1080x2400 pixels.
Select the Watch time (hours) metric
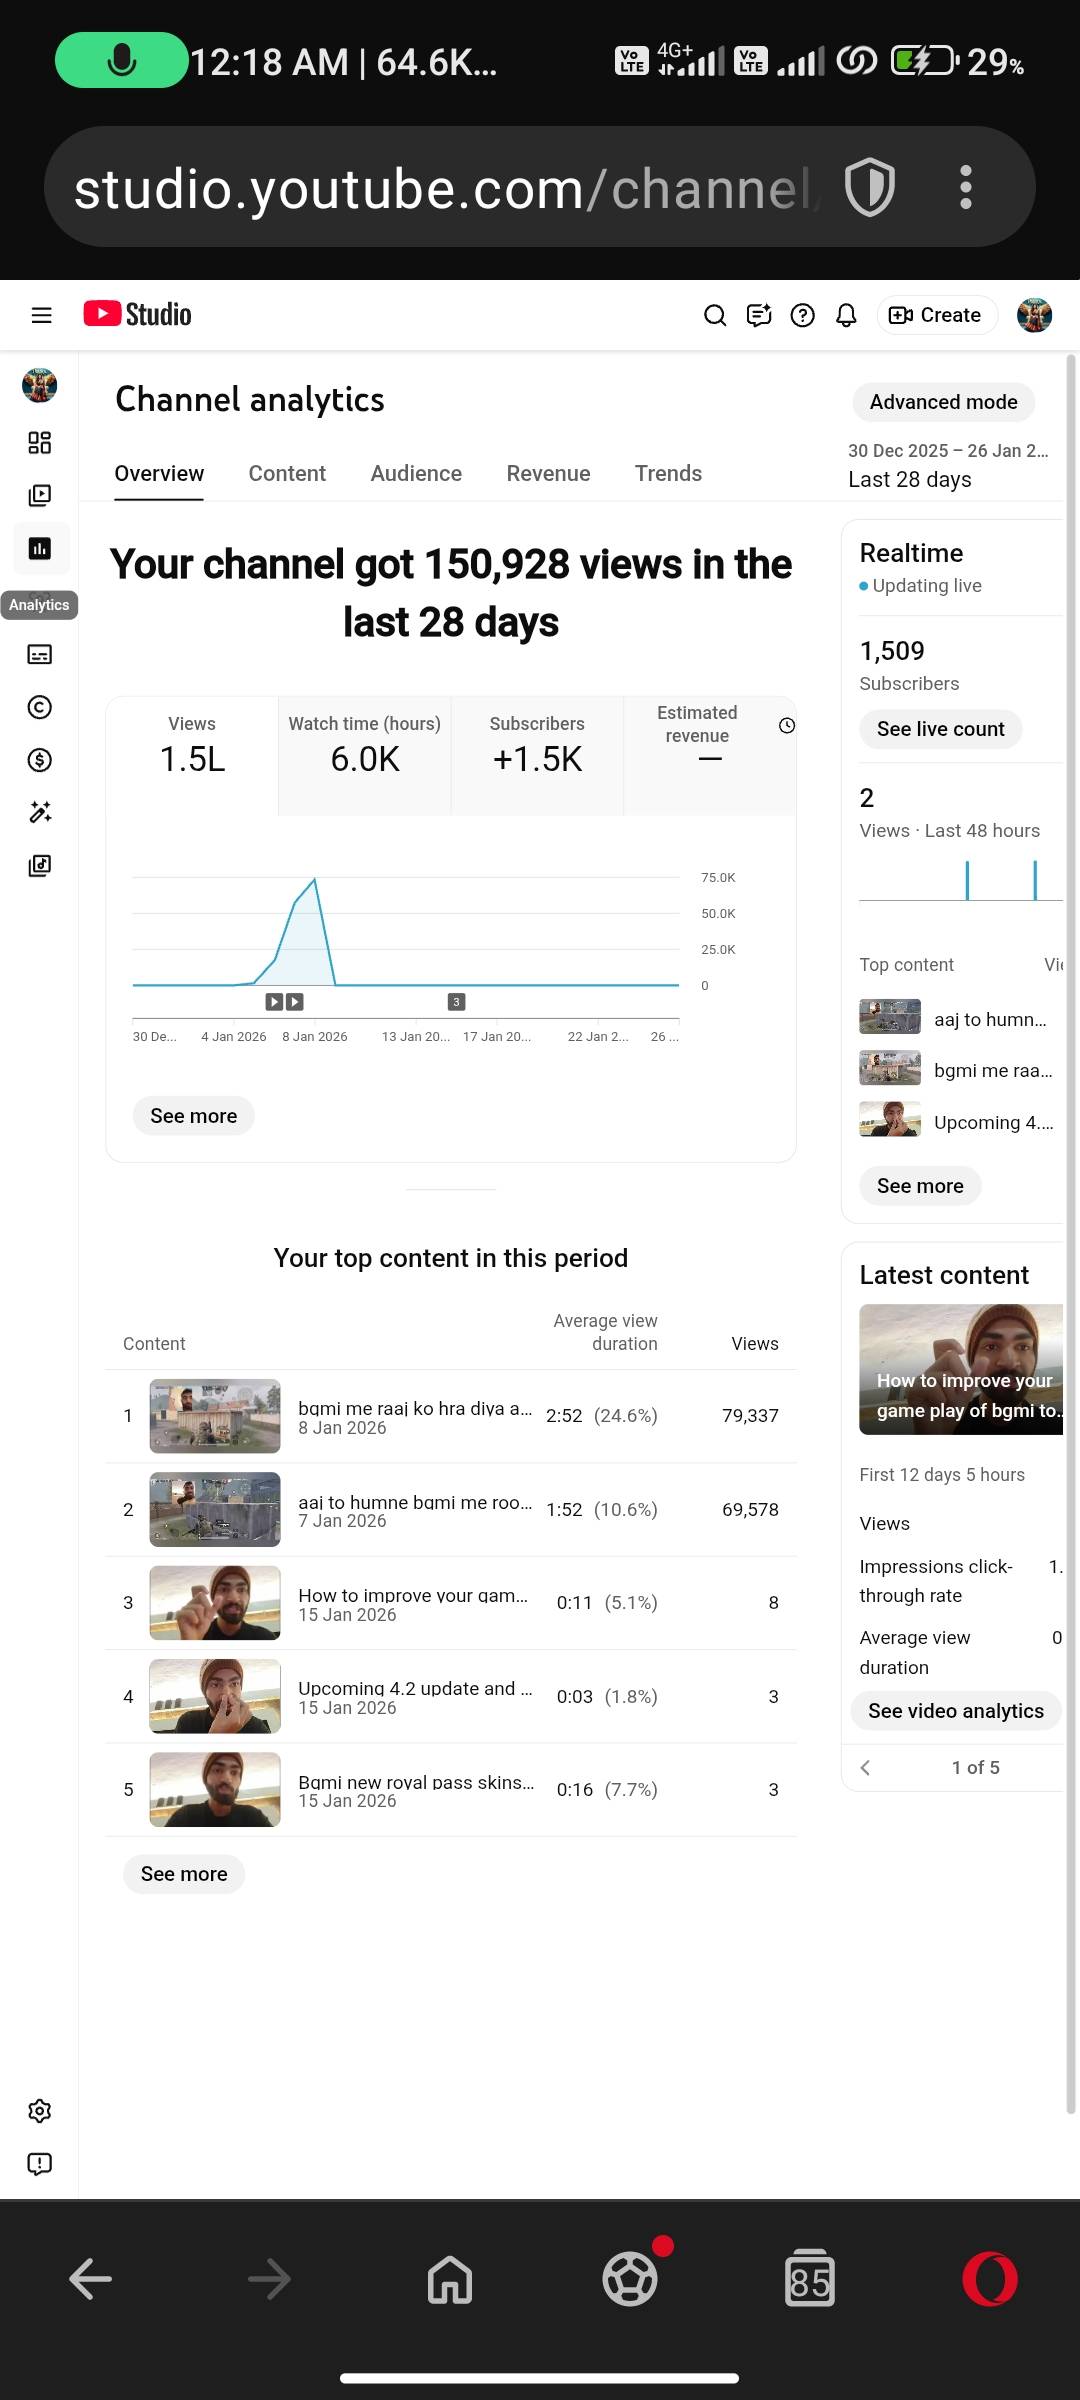pos(365,745)
